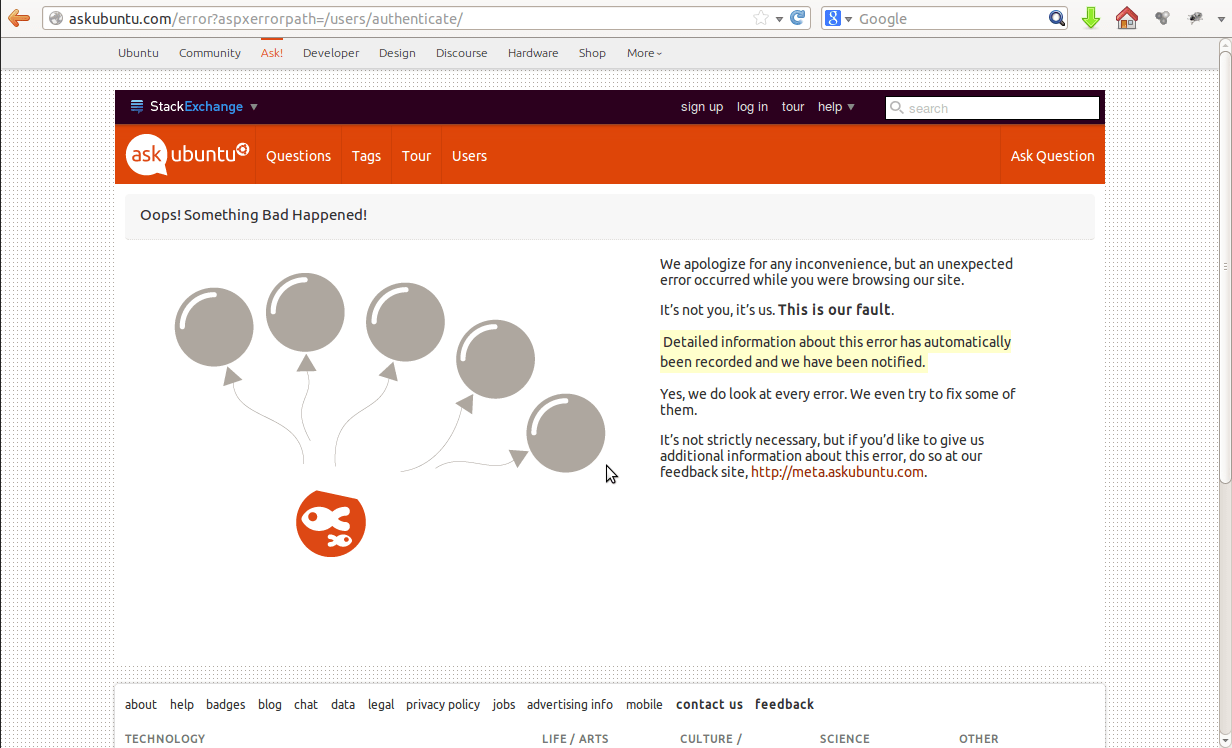Open the Hardware section from the top navbar

533,53
